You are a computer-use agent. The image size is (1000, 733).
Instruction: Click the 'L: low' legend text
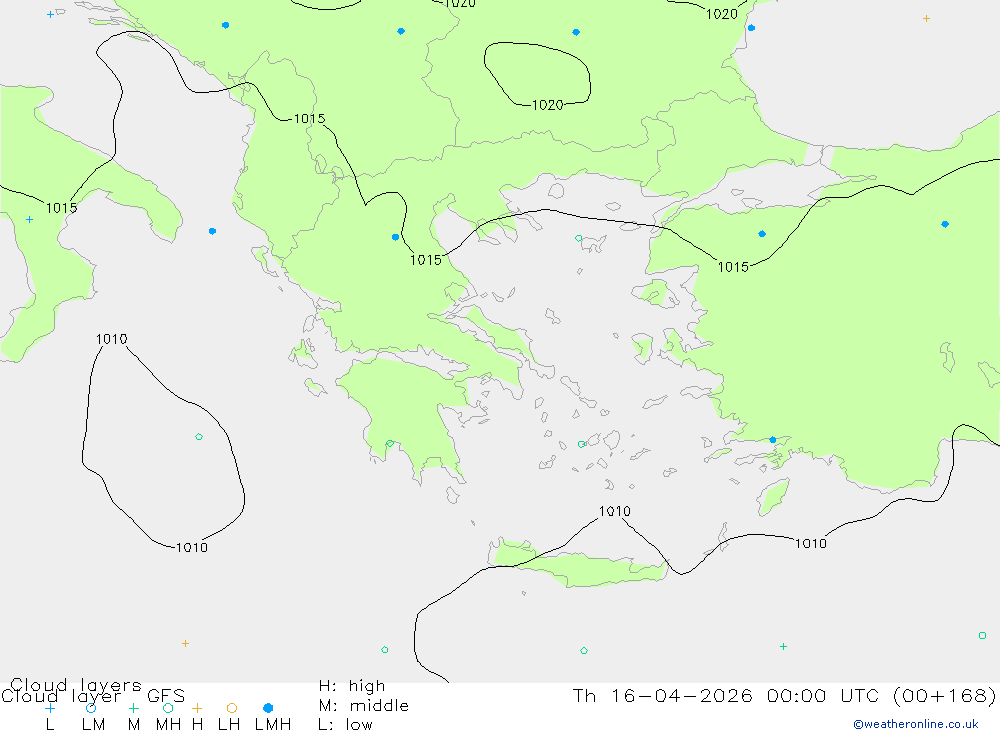pyautogui.click(x=345, y=725)
